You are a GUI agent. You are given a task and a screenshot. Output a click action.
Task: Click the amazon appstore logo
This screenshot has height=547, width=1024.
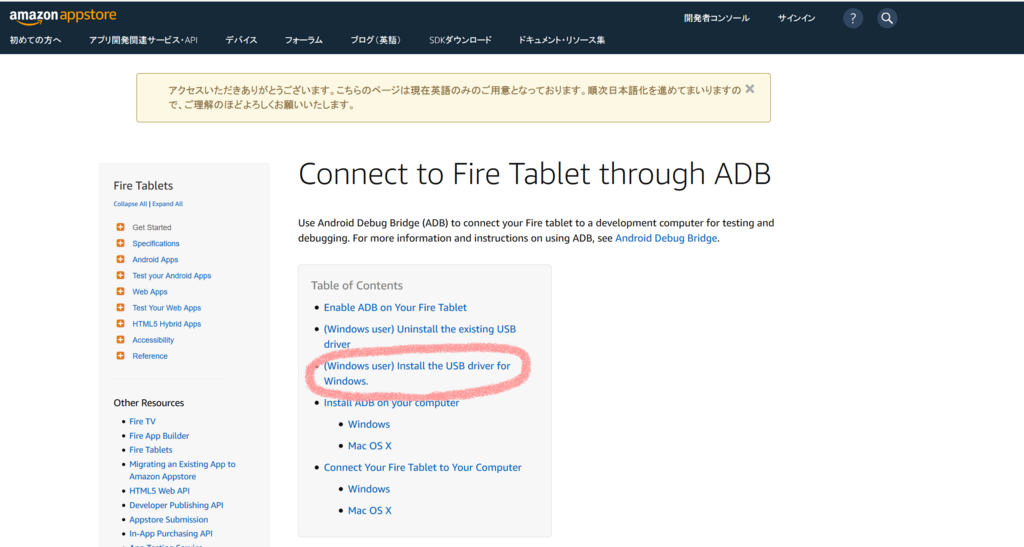63,16
